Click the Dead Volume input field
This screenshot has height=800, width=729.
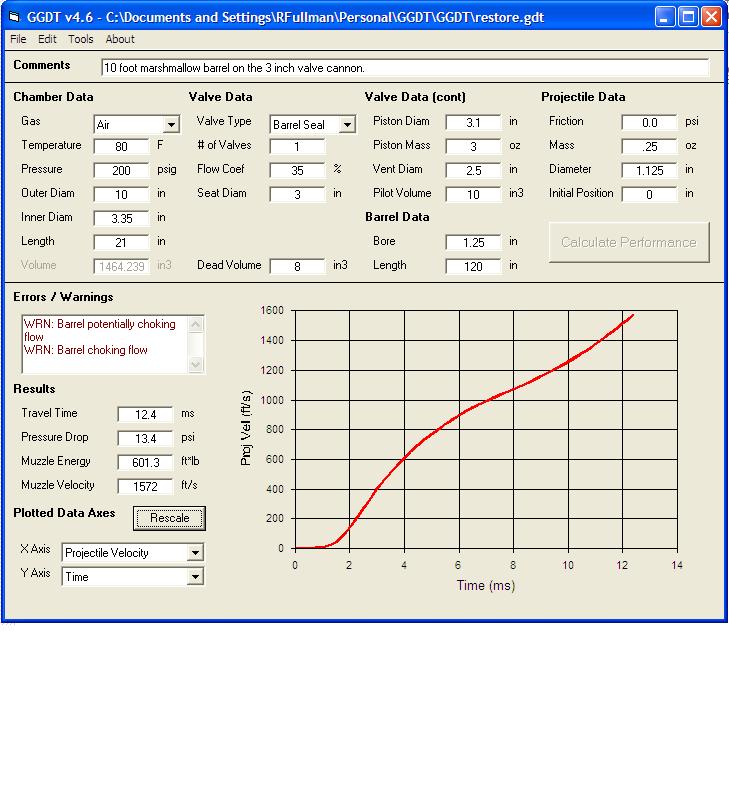pos(297,266)
